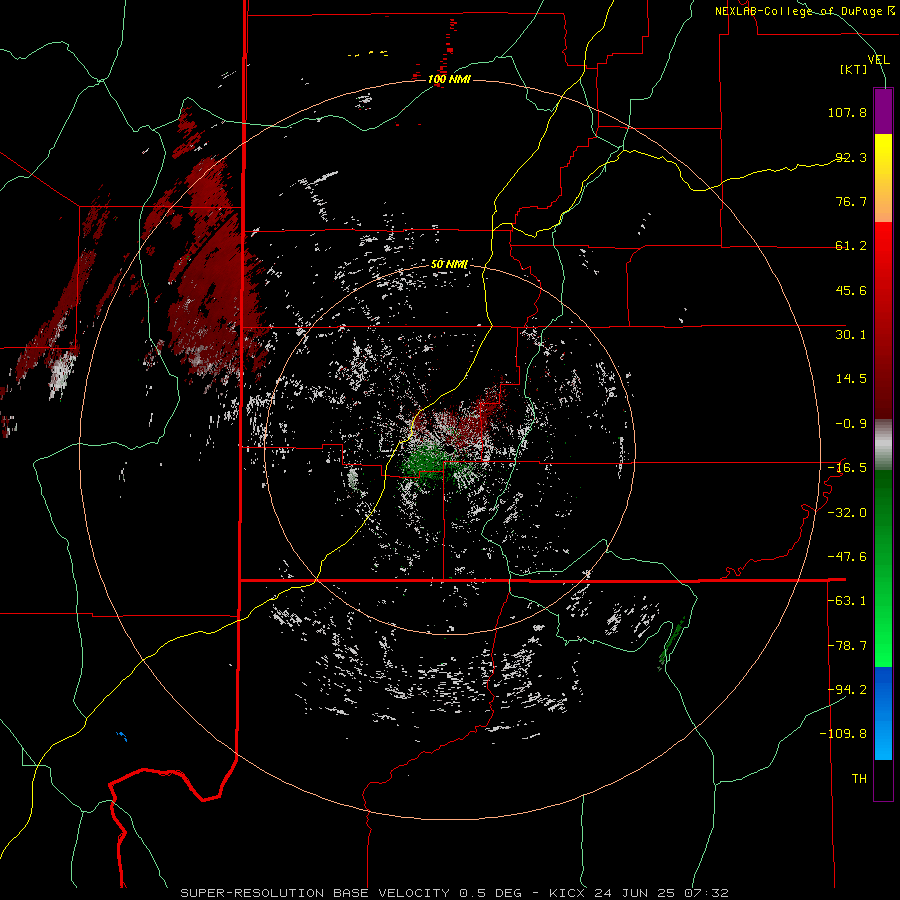Click the 100 NMI range ring label

449,79
